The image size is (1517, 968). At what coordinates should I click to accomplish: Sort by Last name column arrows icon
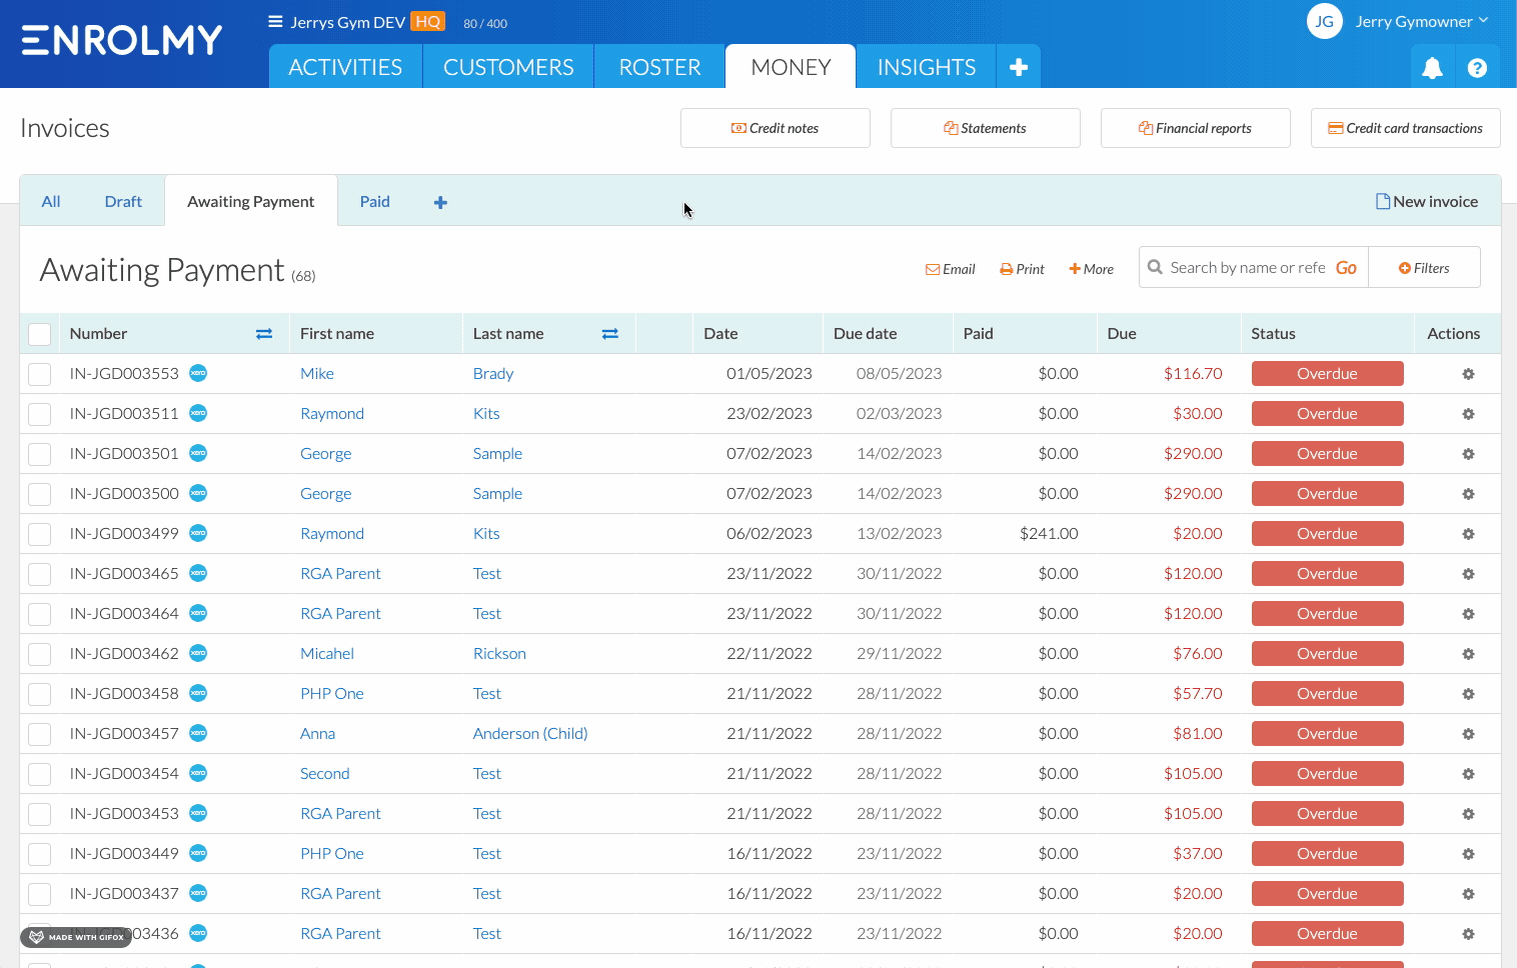[610, 334]
